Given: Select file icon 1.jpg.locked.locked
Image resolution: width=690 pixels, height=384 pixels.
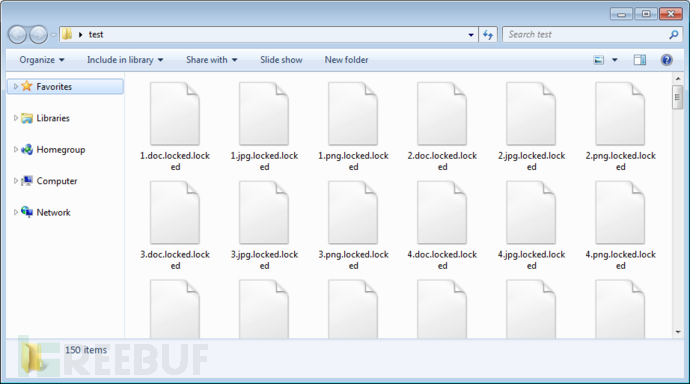Looking at the screenshot, I should [264, 114].
